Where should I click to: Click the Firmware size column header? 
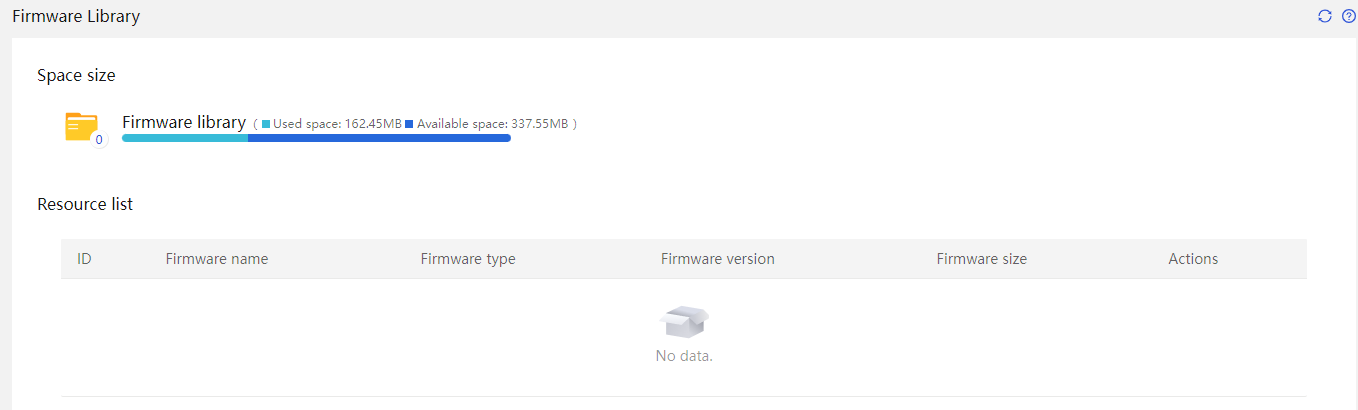coord(982,259)
